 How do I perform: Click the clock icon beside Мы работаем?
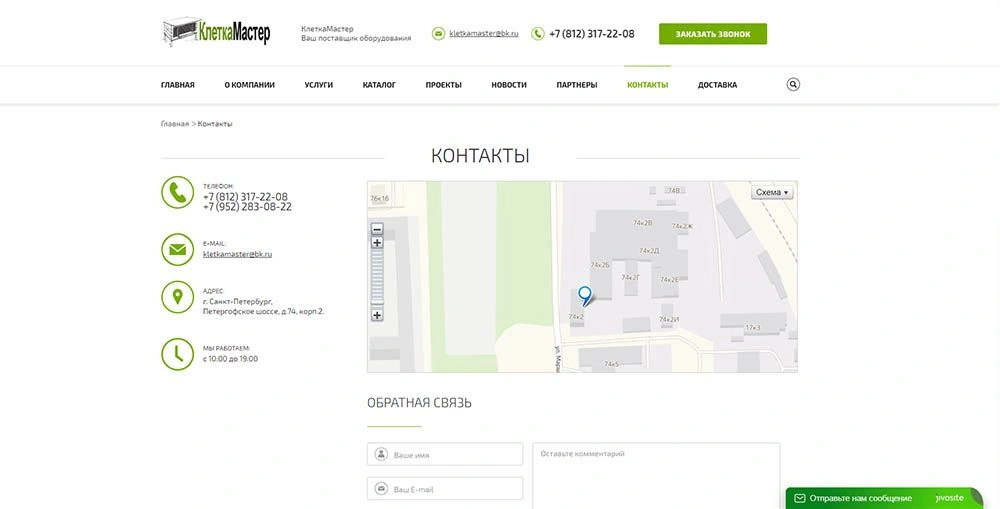pyautogui.click(x=177, y=354)
